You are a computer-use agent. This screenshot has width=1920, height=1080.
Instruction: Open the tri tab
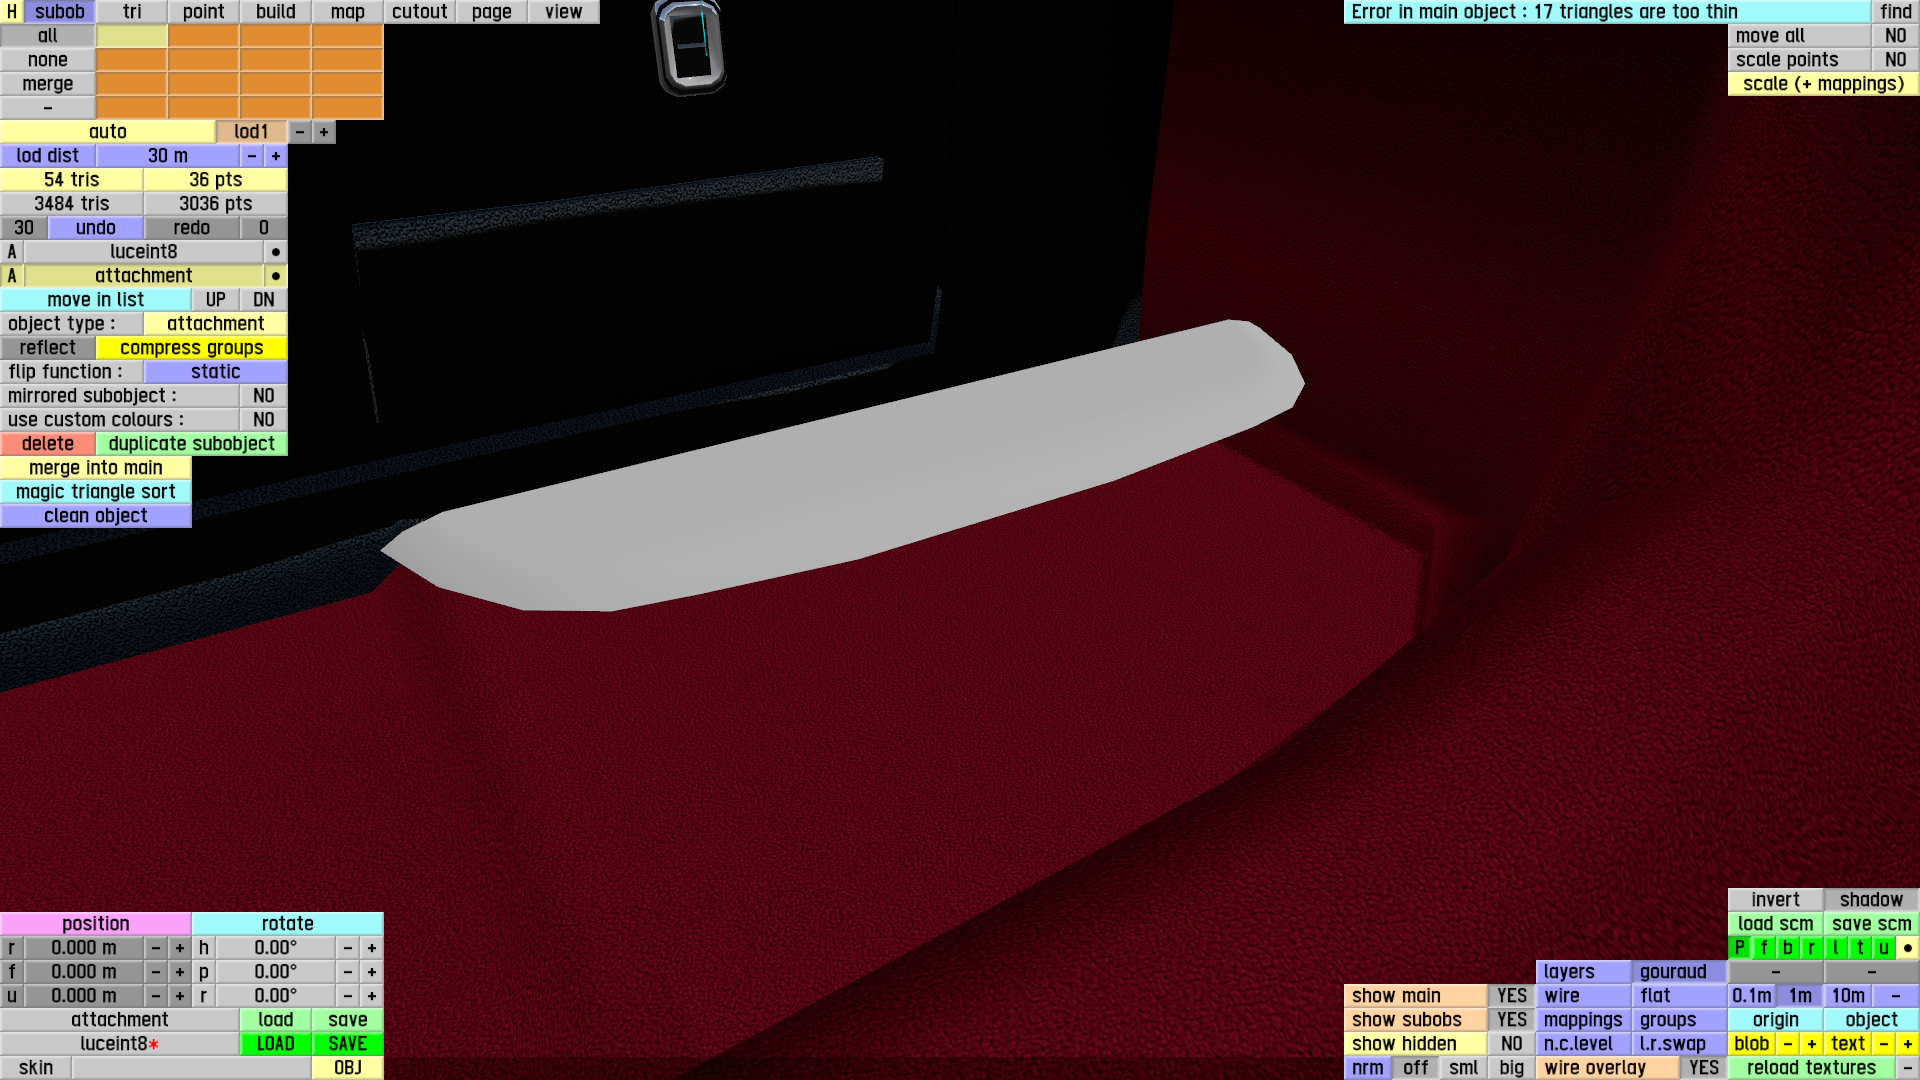click(132, 12)
